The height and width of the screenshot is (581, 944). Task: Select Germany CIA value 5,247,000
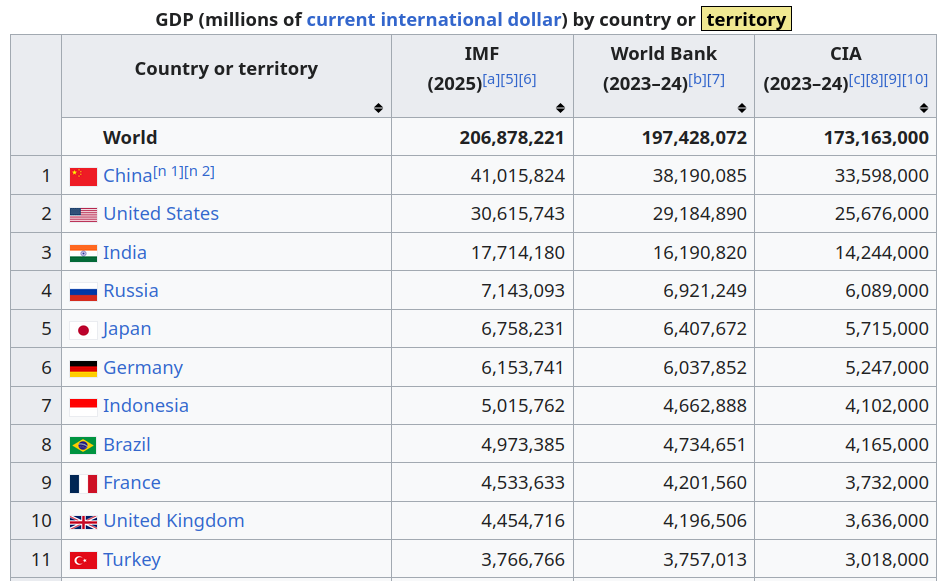coord(887,367)
